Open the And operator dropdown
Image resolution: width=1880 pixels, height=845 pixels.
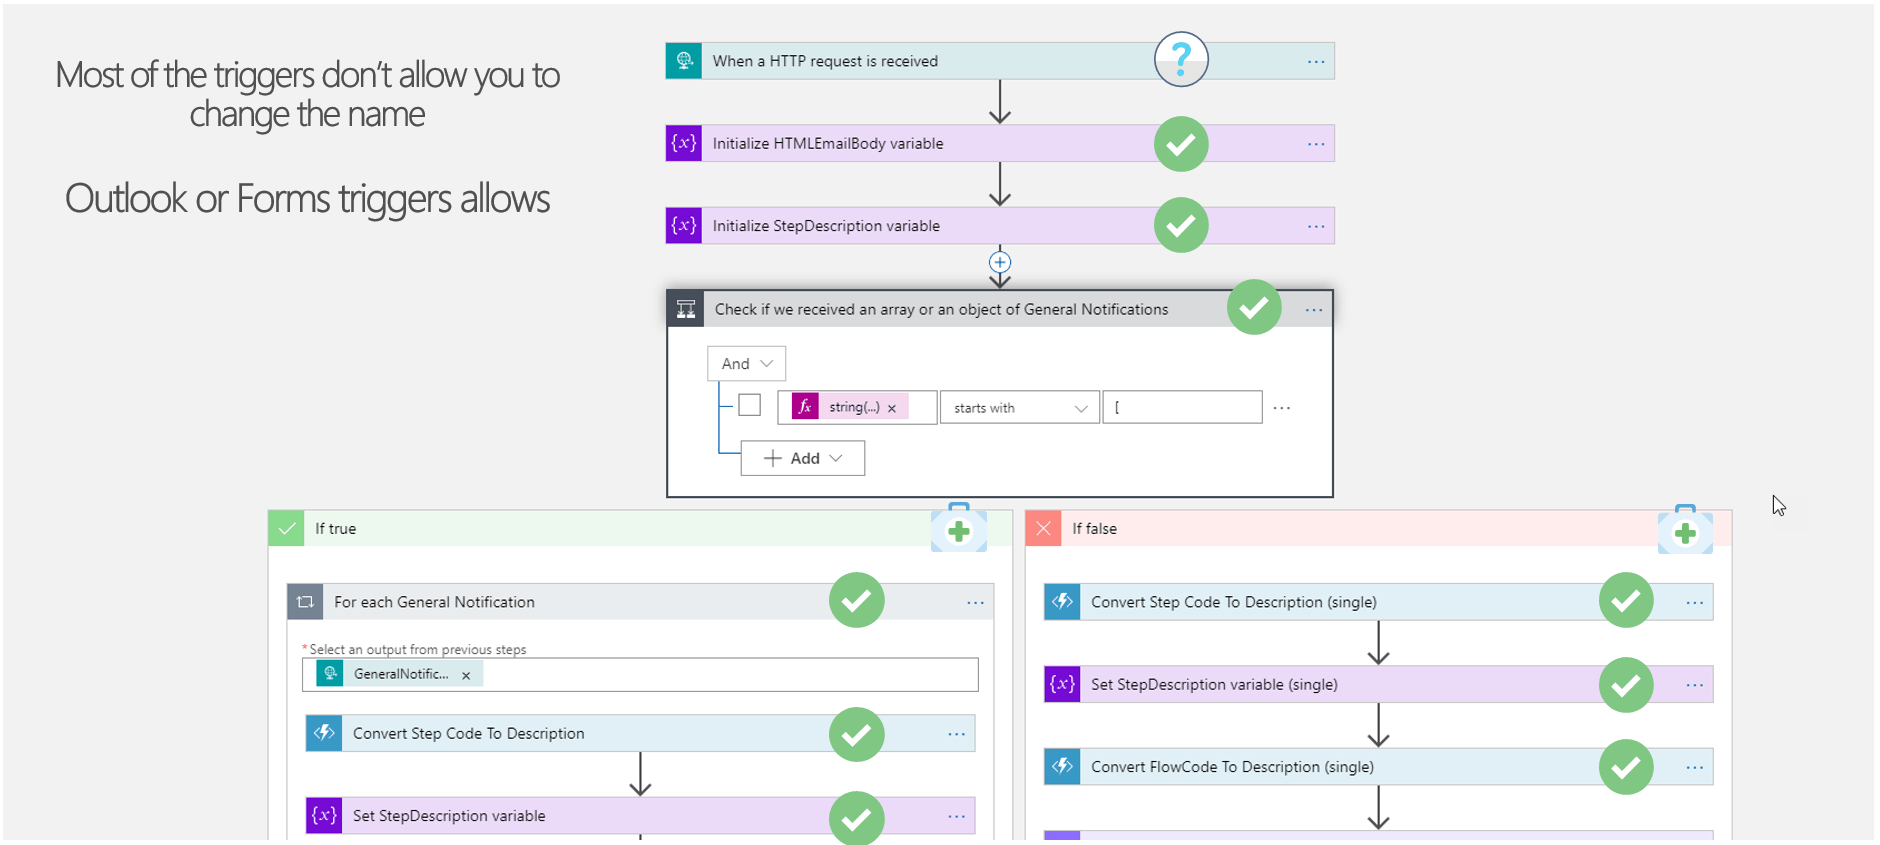[746, 364]
